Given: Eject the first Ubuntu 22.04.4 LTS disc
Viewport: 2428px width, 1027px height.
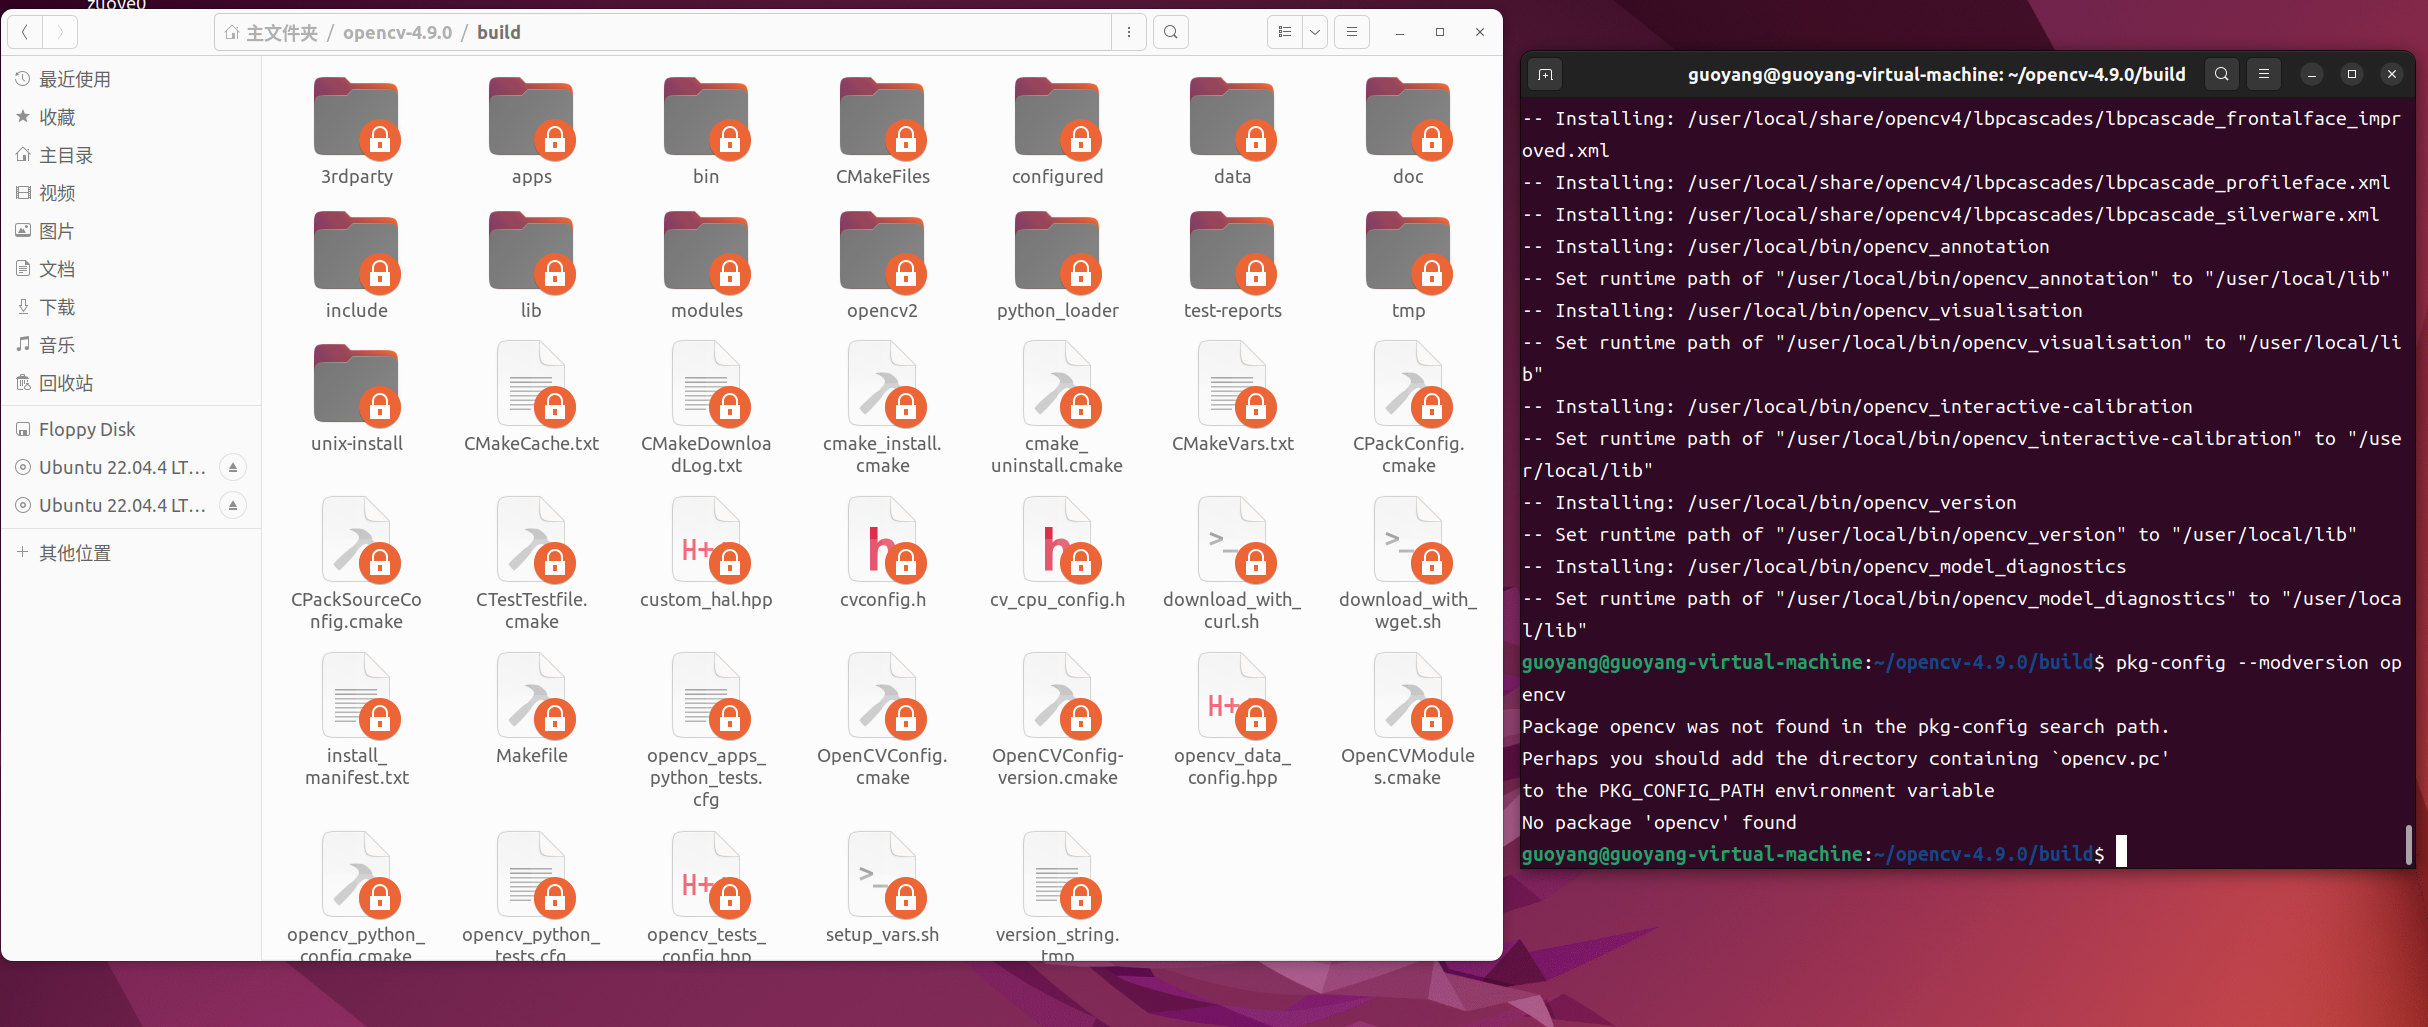Looking at the screenshot, I should click(x=233, y=467).
